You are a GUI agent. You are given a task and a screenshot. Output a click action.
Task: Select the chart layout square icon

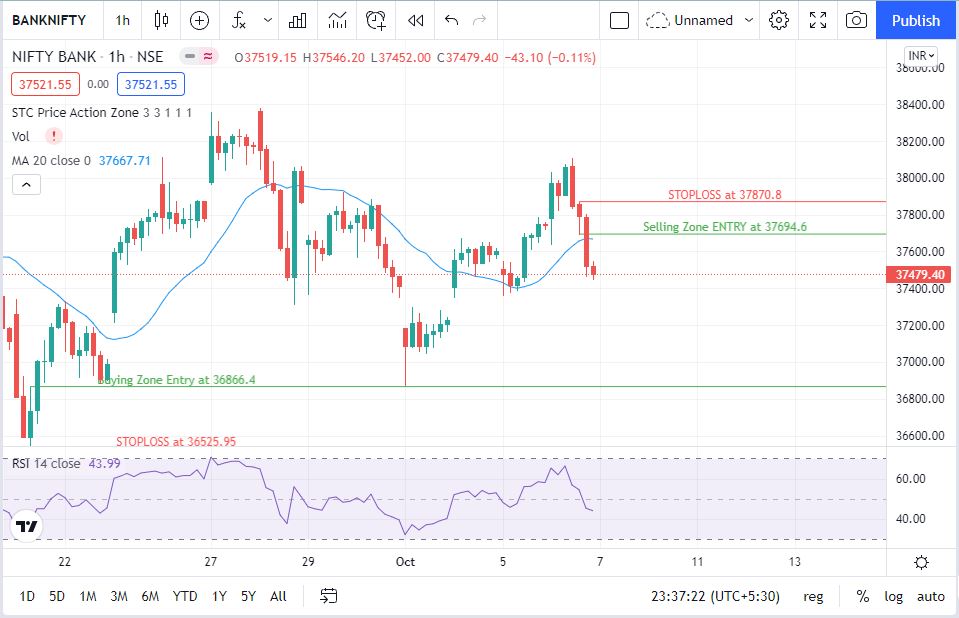pos(620,20)
